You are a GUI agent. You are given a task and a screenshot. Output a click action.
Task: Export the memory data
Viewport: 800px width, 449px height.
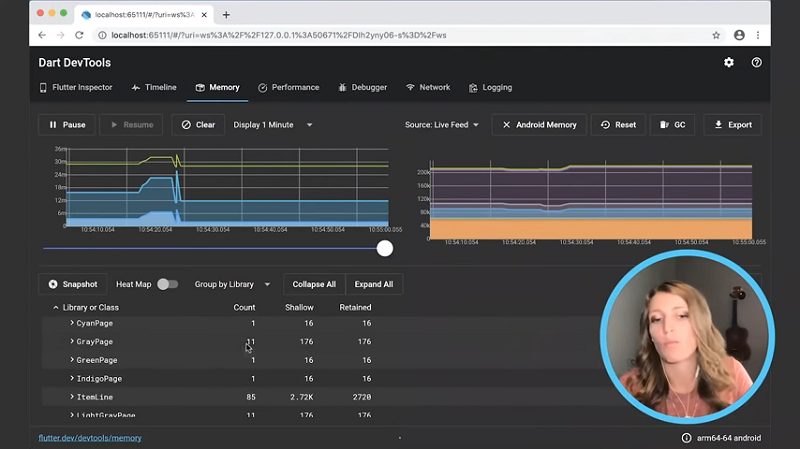[x=732, y=124]
